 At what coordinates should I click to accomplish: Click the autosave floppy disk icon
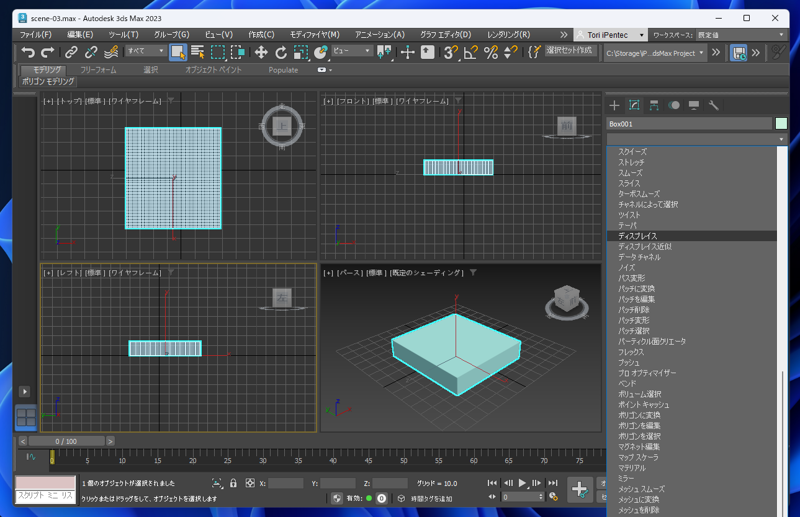point(738,53)
